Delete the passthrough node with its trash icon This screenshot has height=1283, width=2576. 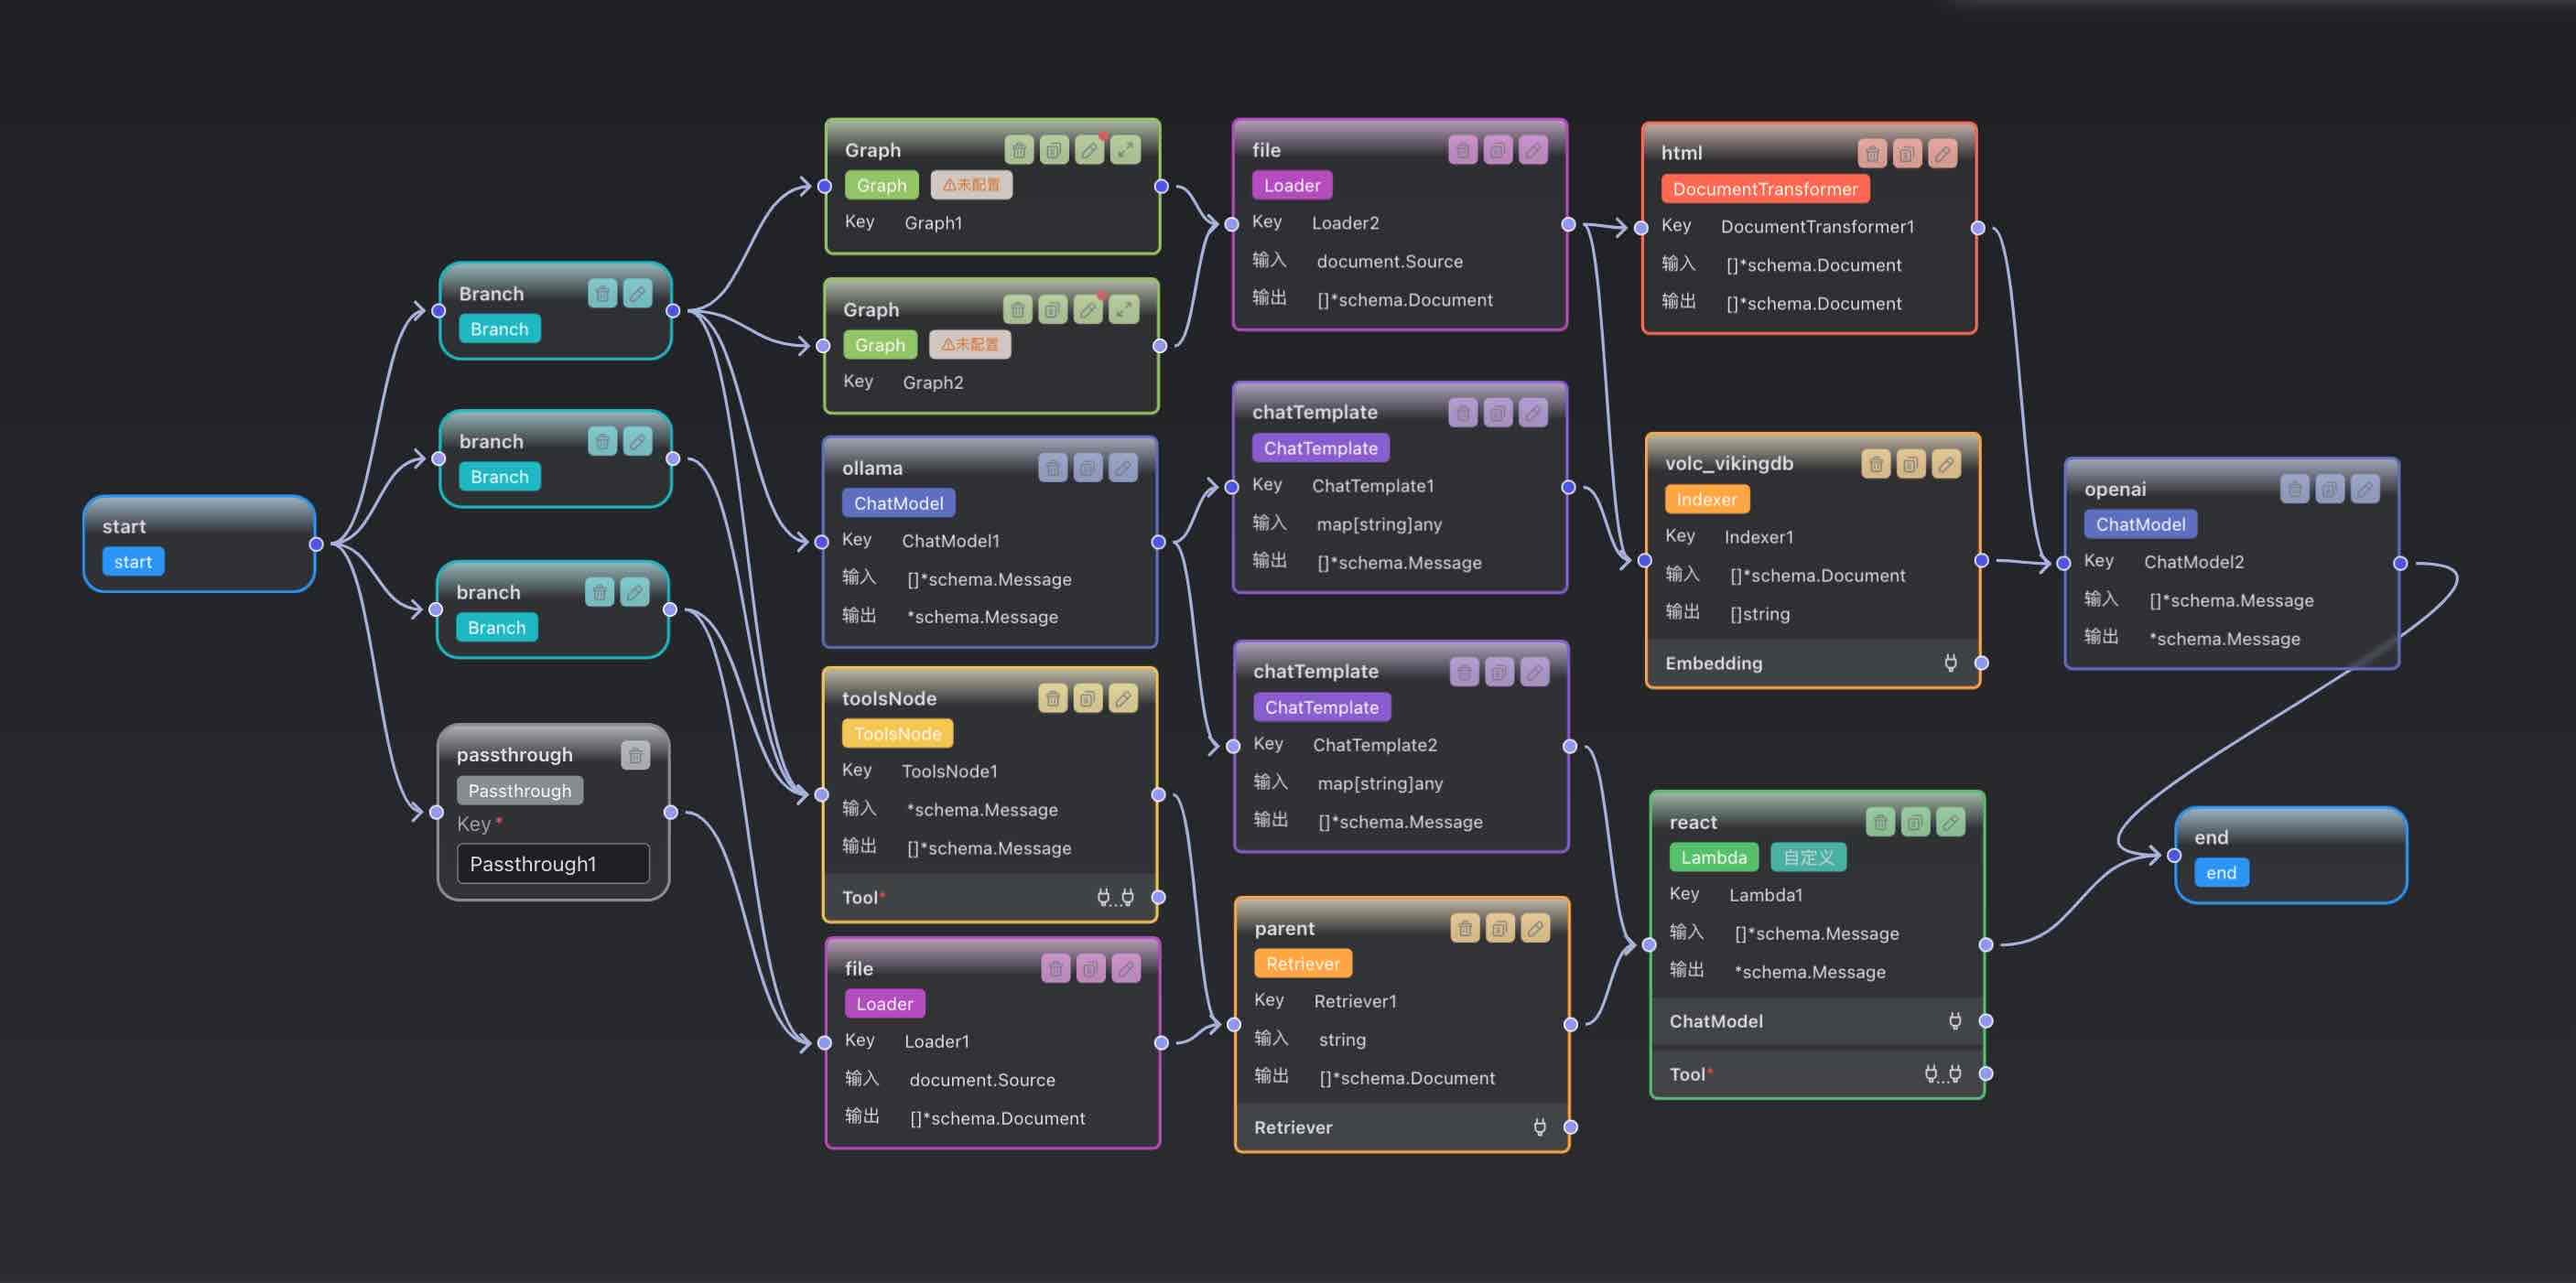[x=635, y=755]
